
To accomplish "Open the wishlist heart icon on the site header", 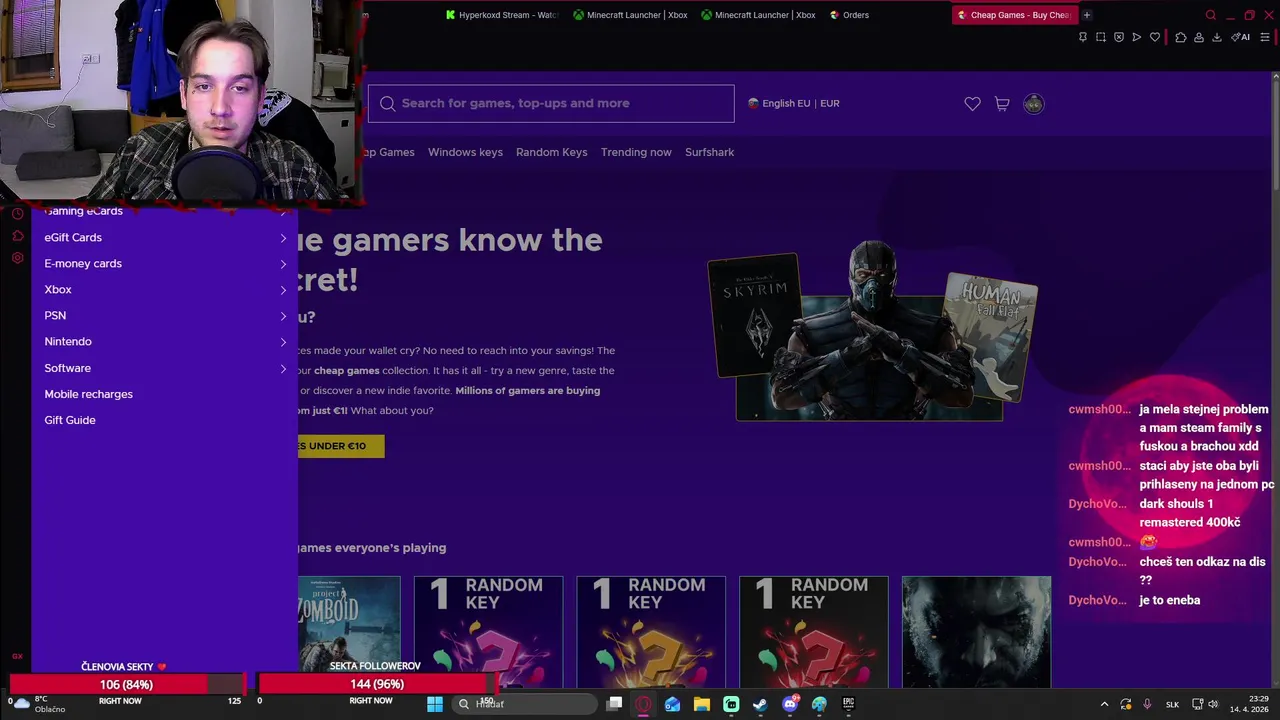I will 972,104.
